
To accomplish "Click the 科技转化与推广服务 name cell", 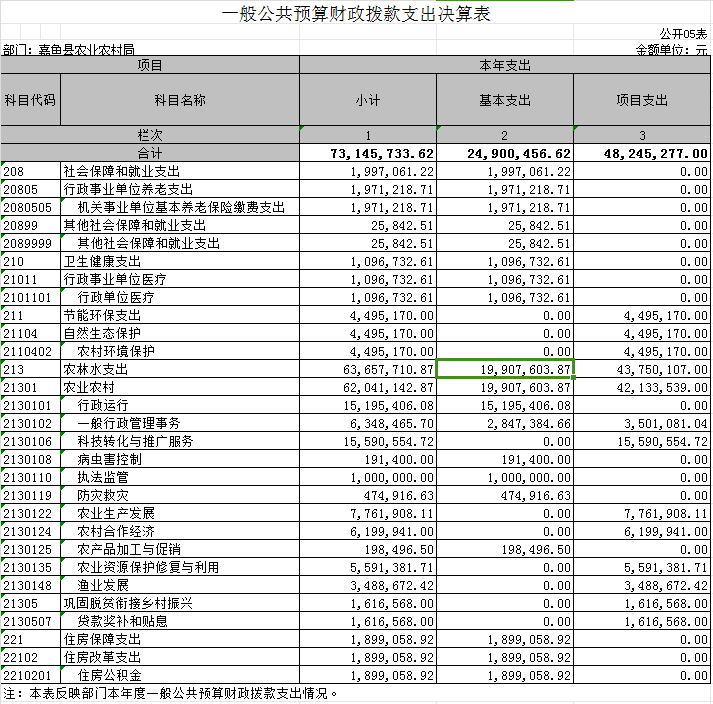I will coord(180,441).
